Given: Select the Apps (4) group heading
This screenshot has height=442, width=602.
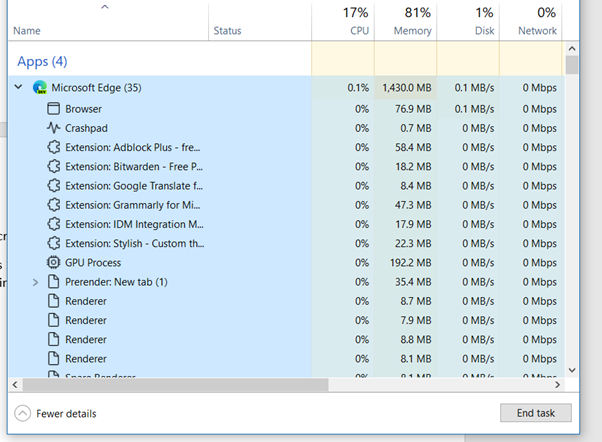Looking at the screenshot, I should 42,61.
